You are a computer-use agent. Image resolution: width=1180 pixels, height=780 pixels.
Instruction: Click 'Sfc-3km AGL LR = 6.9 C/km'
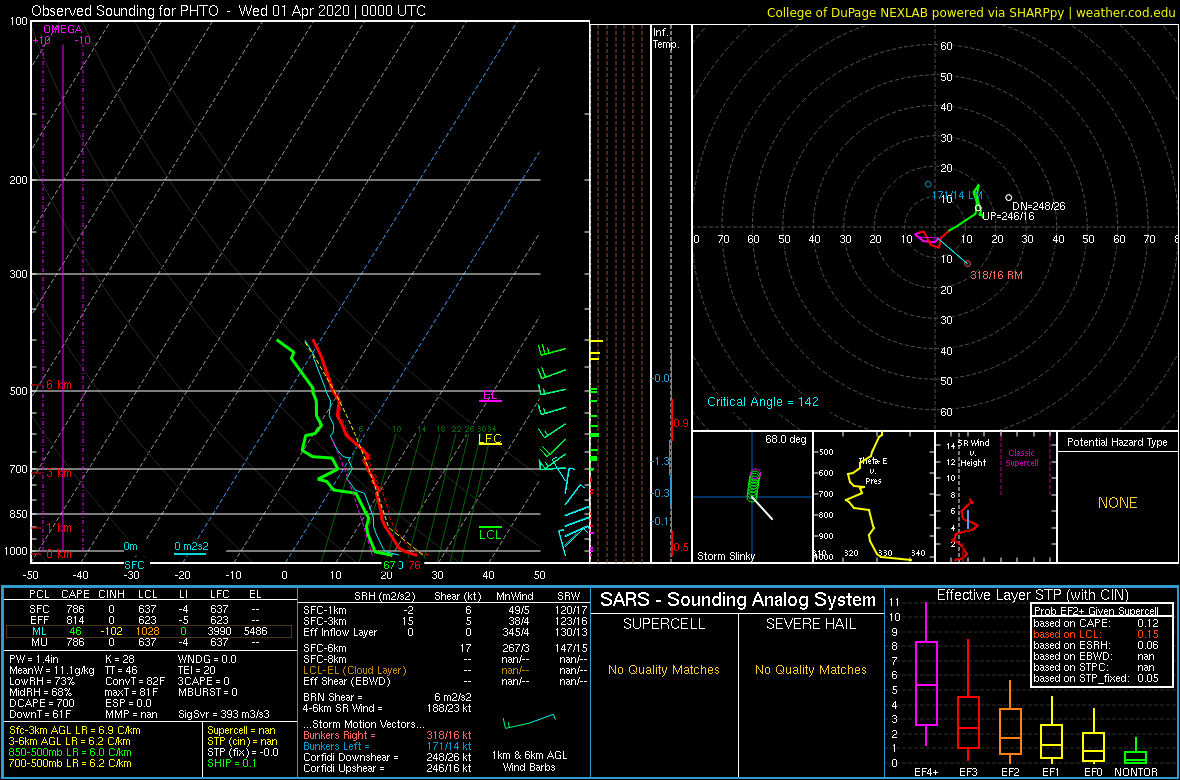tap(75, 730)
